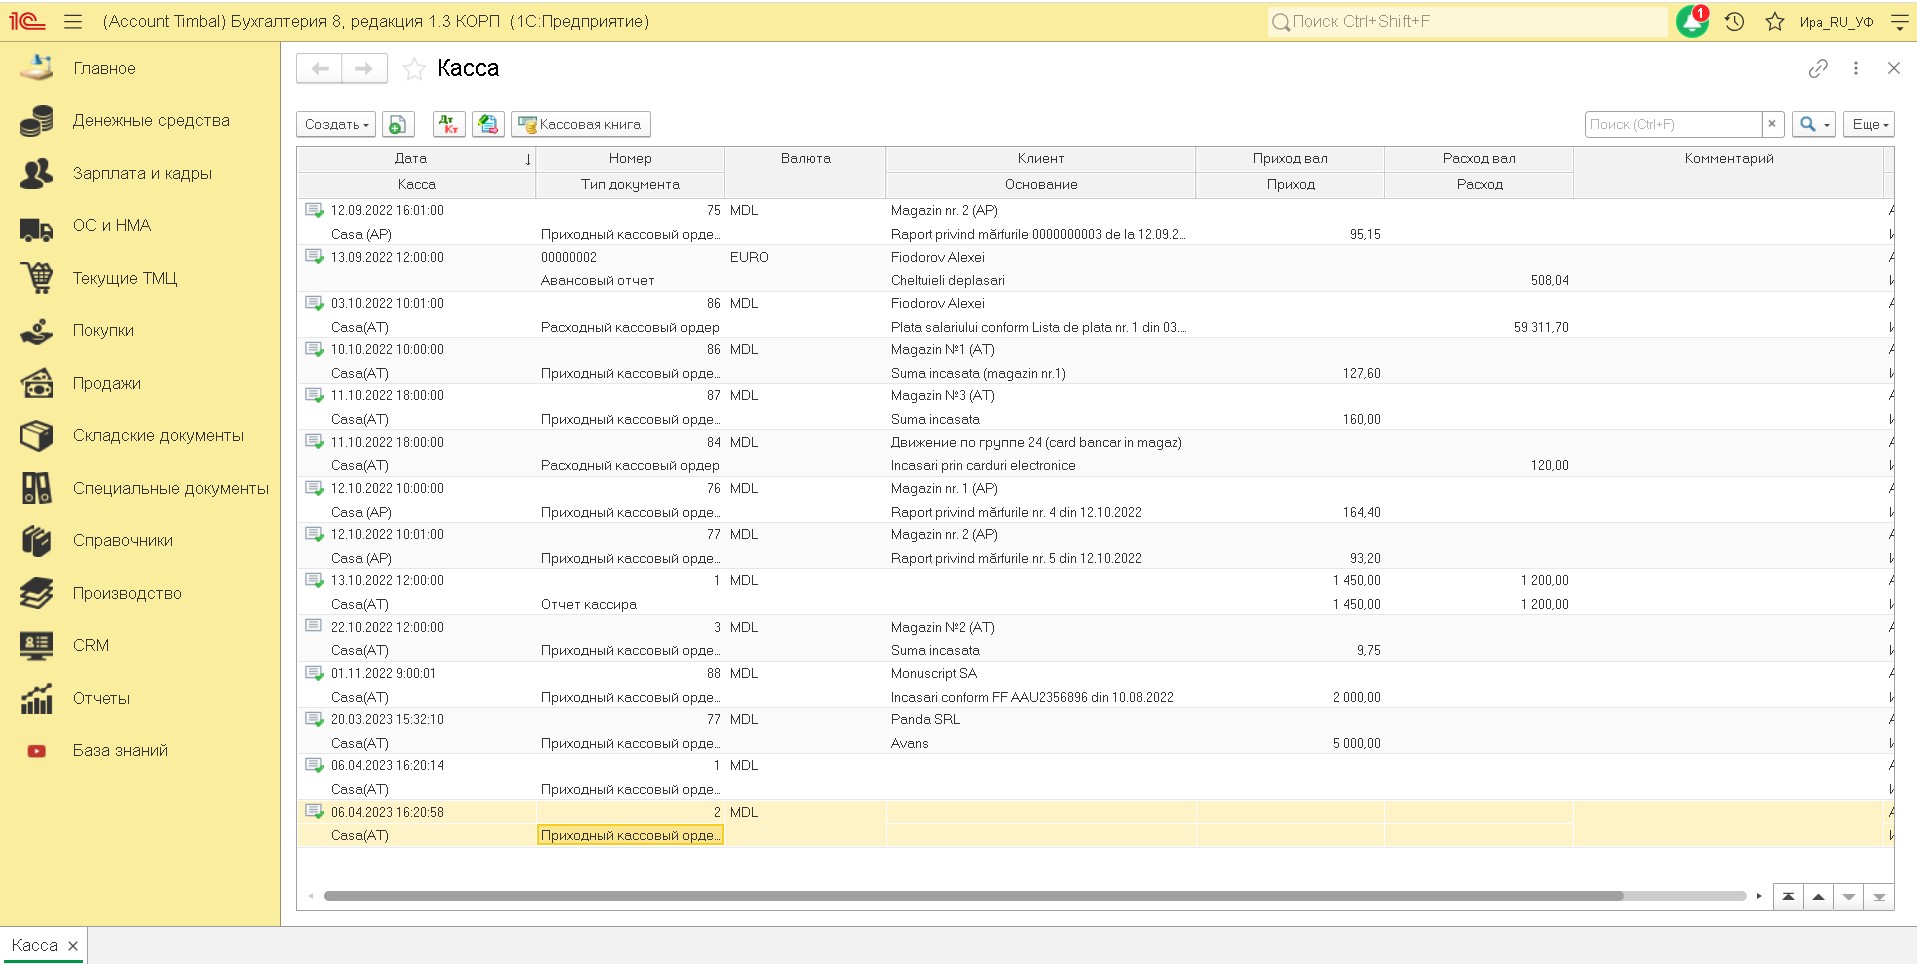Click the Дт/Кт postings icon
Screen dimensions: 1917x964
(x=449, y=124)
